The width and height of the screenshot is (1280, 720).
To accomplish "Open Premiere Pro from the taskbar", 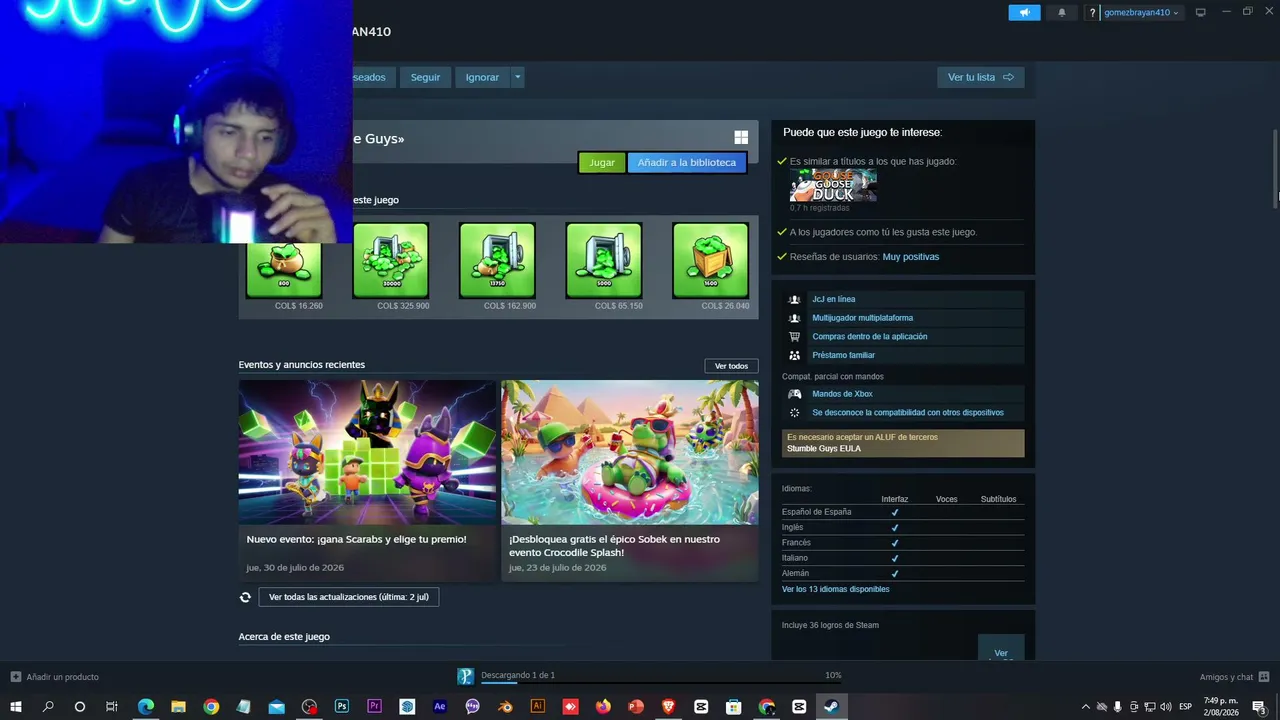I will click(375, 706).
